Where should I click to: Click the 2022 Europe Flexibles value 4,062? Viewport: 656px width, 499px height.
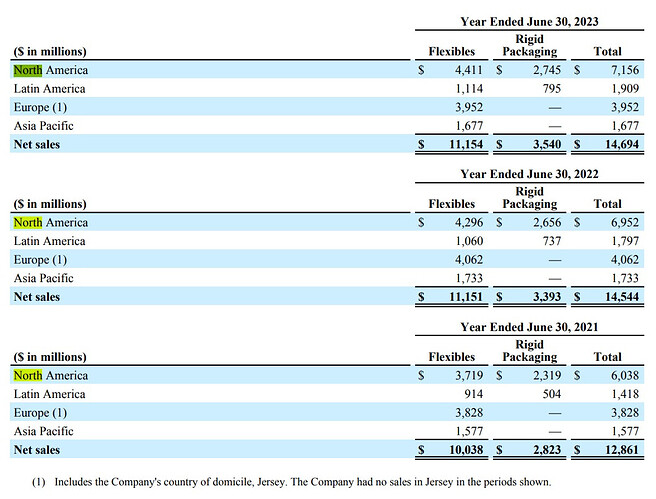coord(469,260)
